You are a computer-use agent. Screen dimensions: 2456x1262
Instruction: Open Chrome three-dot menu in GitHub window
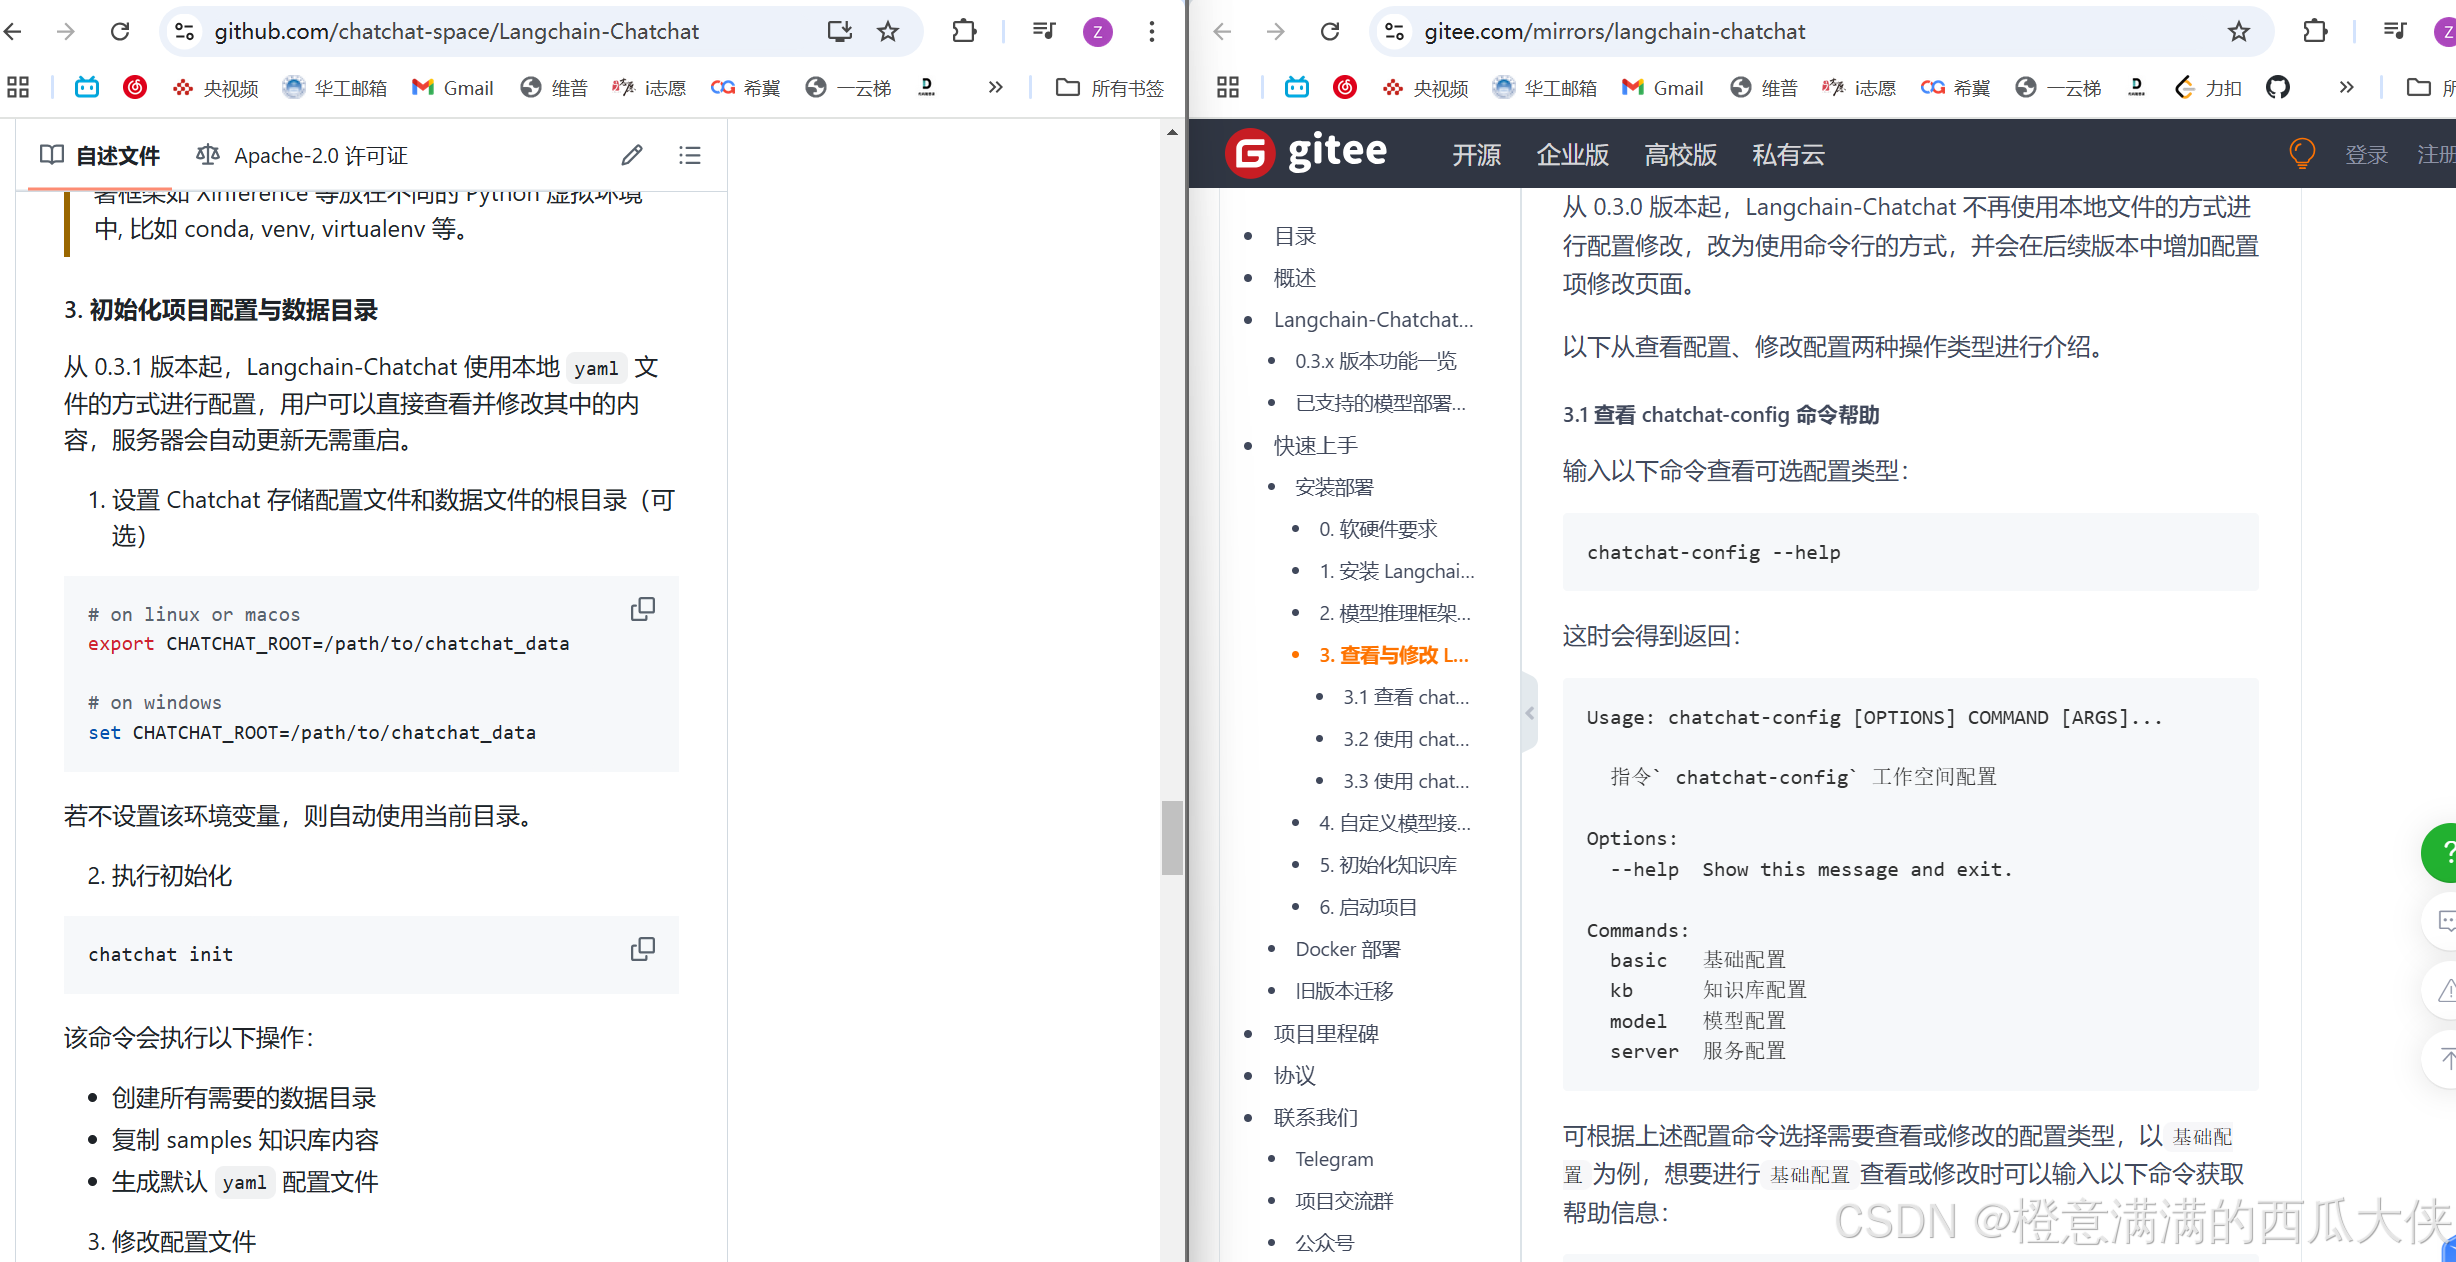[1152, 31]
